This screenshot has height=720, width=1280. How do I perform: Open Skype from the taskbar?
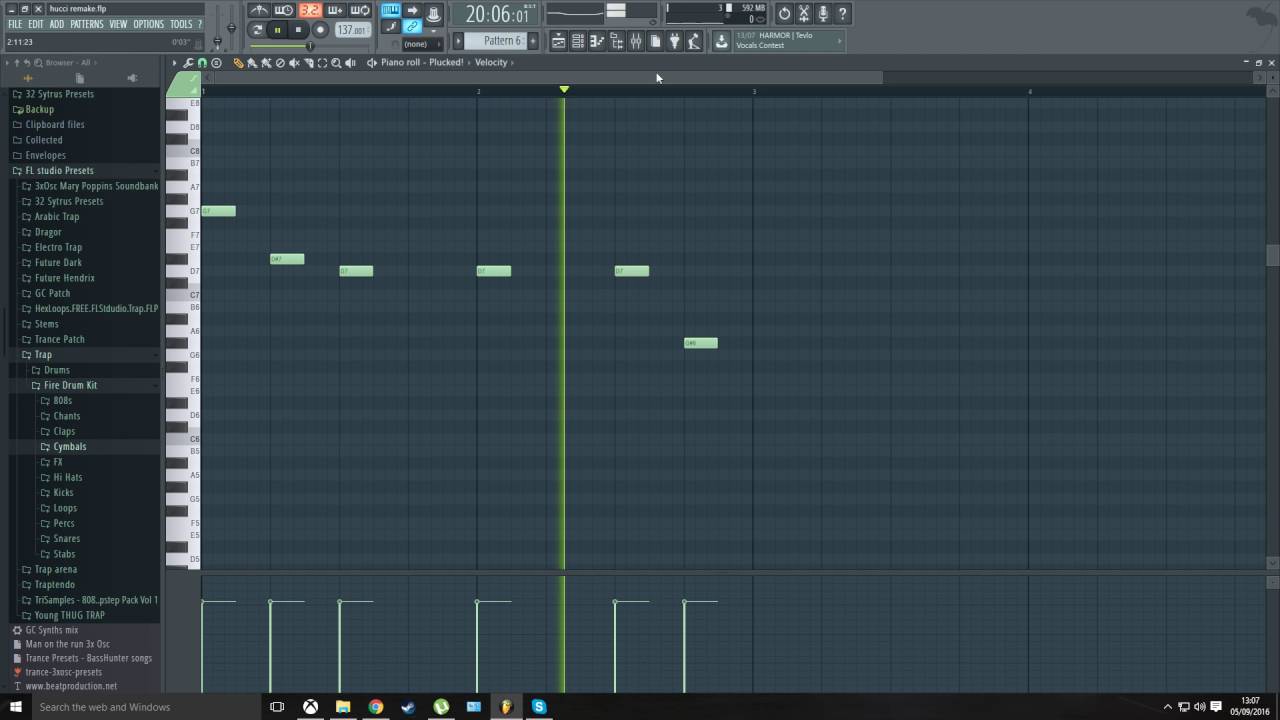coord(539,707)
